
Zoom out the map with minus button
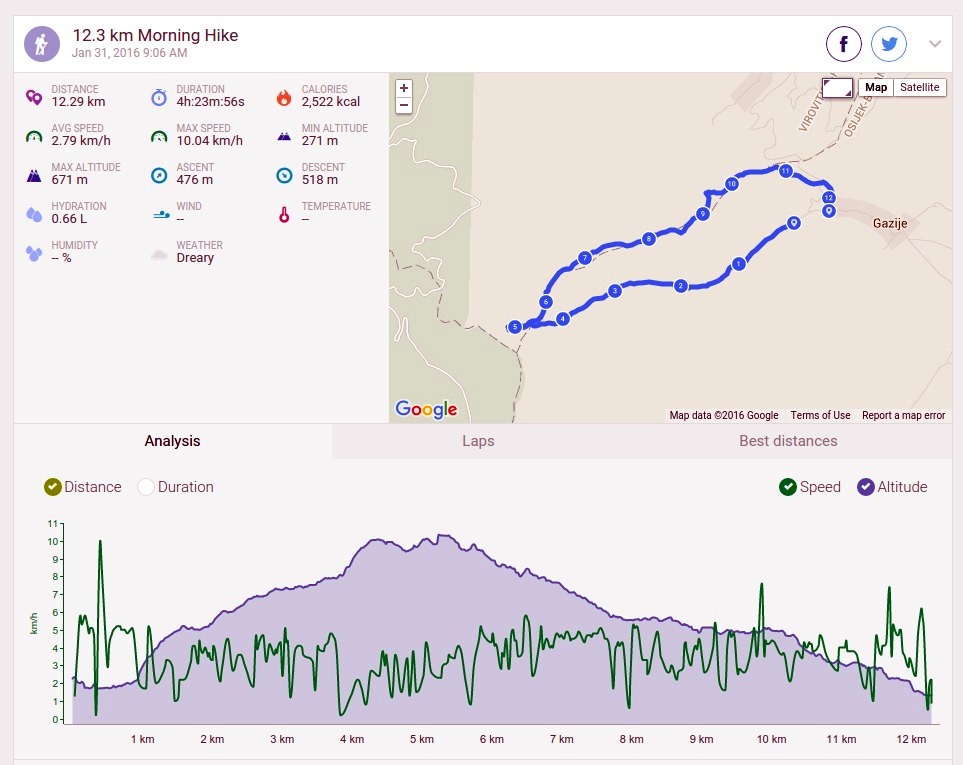click(x=404, y=105)
